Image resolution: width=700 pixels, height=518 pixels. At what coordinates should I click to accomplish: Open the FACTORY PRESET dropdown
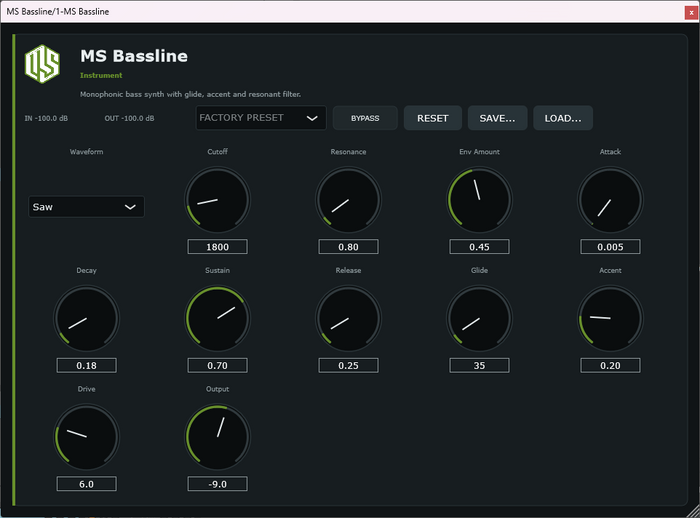click(261, 118)
